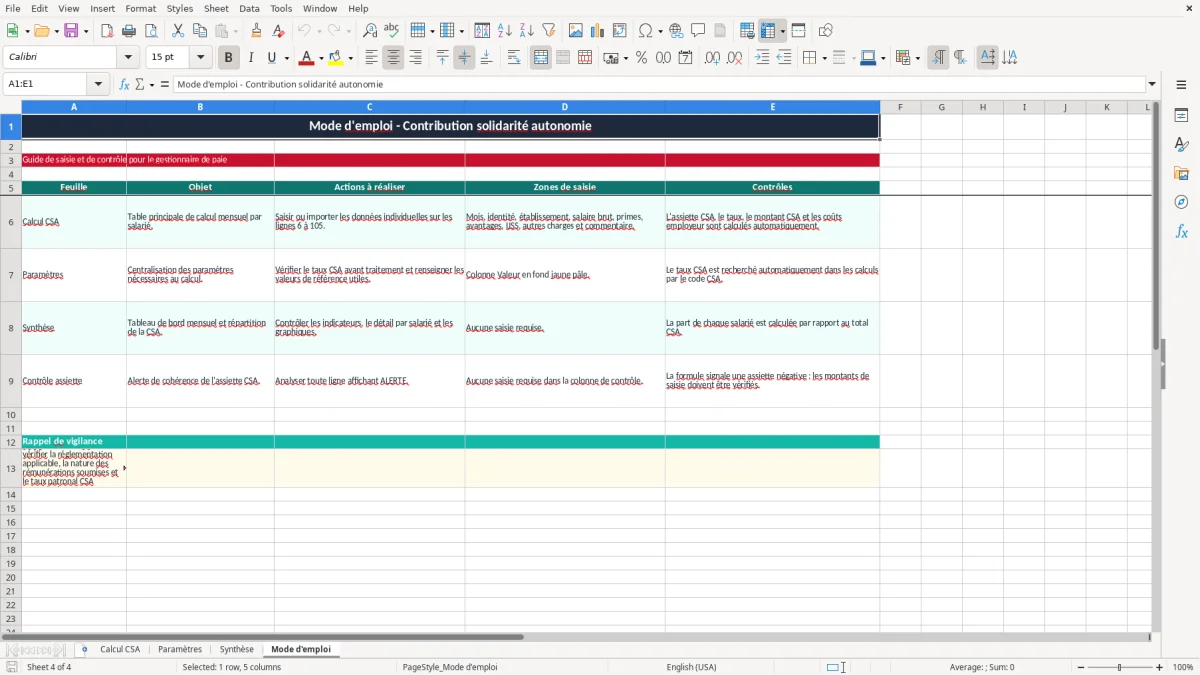Click the AutoFilter funnel icon
This screenshot has height=675, width=1200.
pos(549,31)
